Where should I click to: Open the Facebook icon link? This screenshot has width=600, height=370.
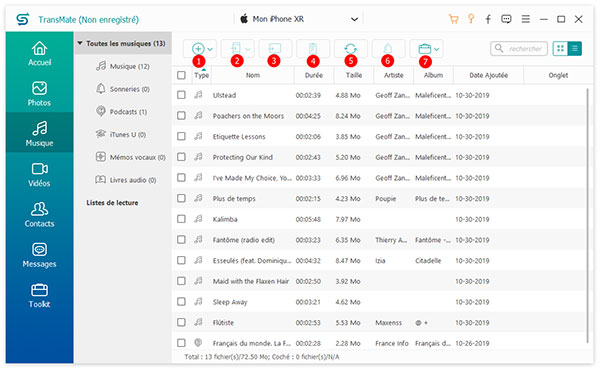488,19
